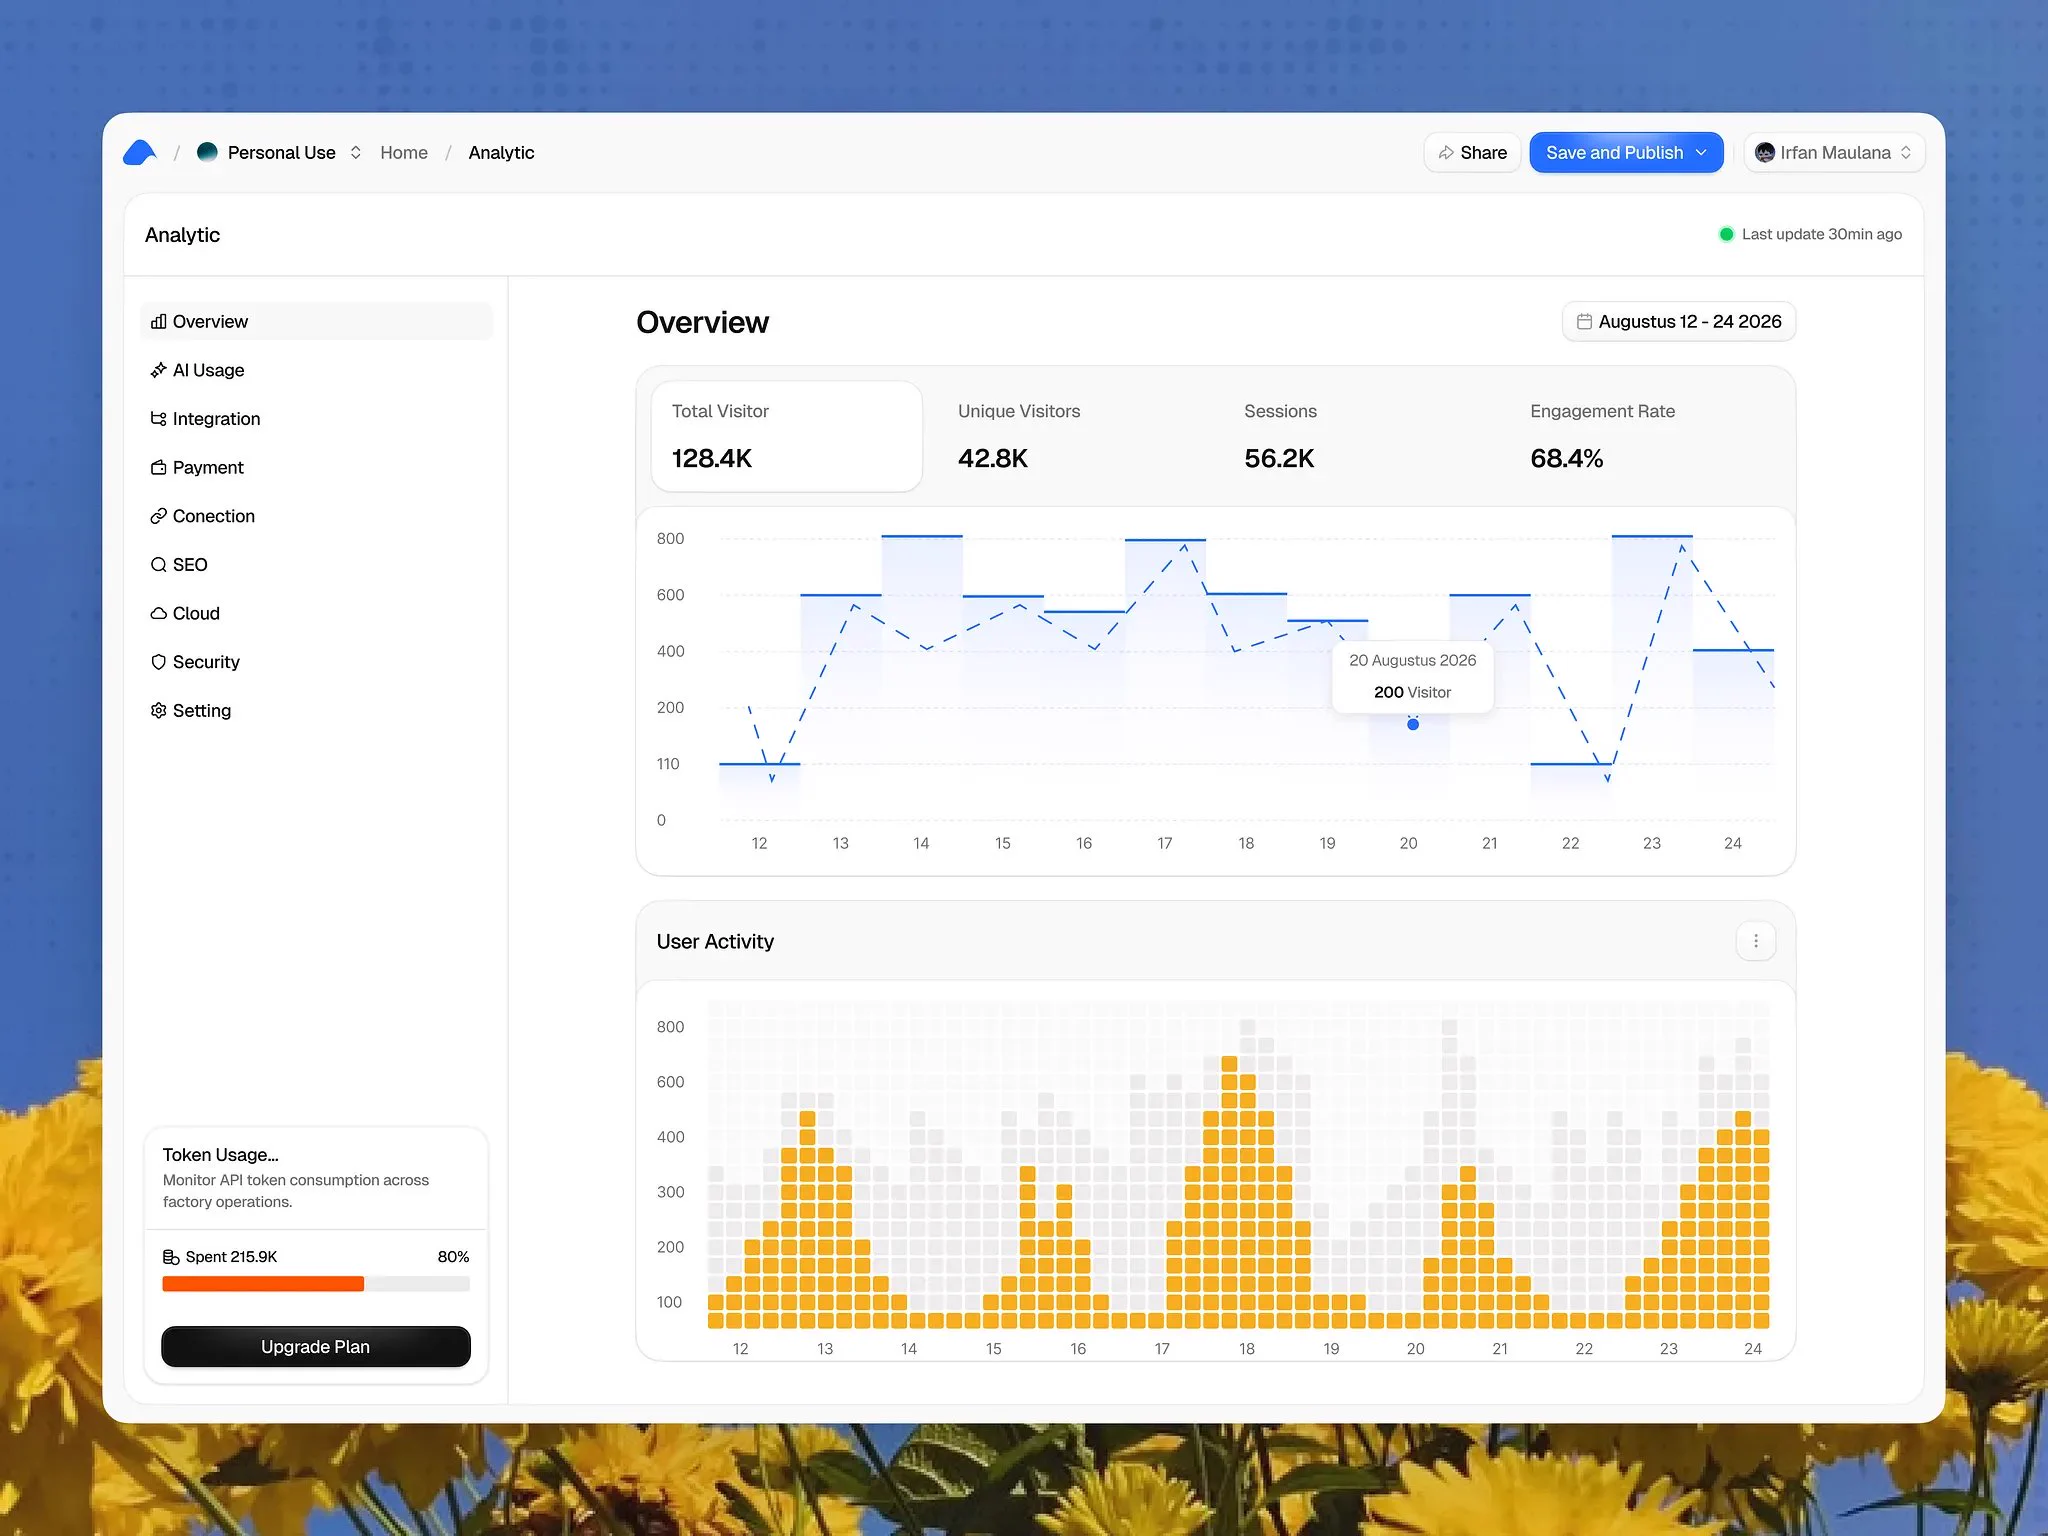
Task: Click Irfan Maulana's profile avatar
Action: tap(1765, 152)
